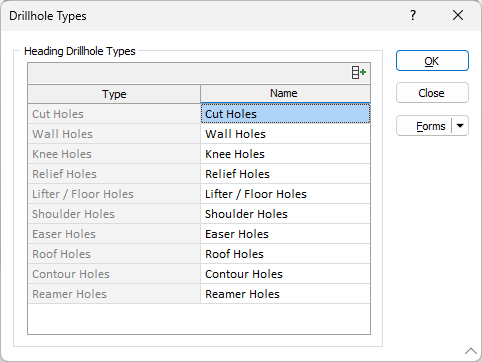Edit the Shoulder Holes name cell
482x362 pixels.
click(x=285, y=214)
